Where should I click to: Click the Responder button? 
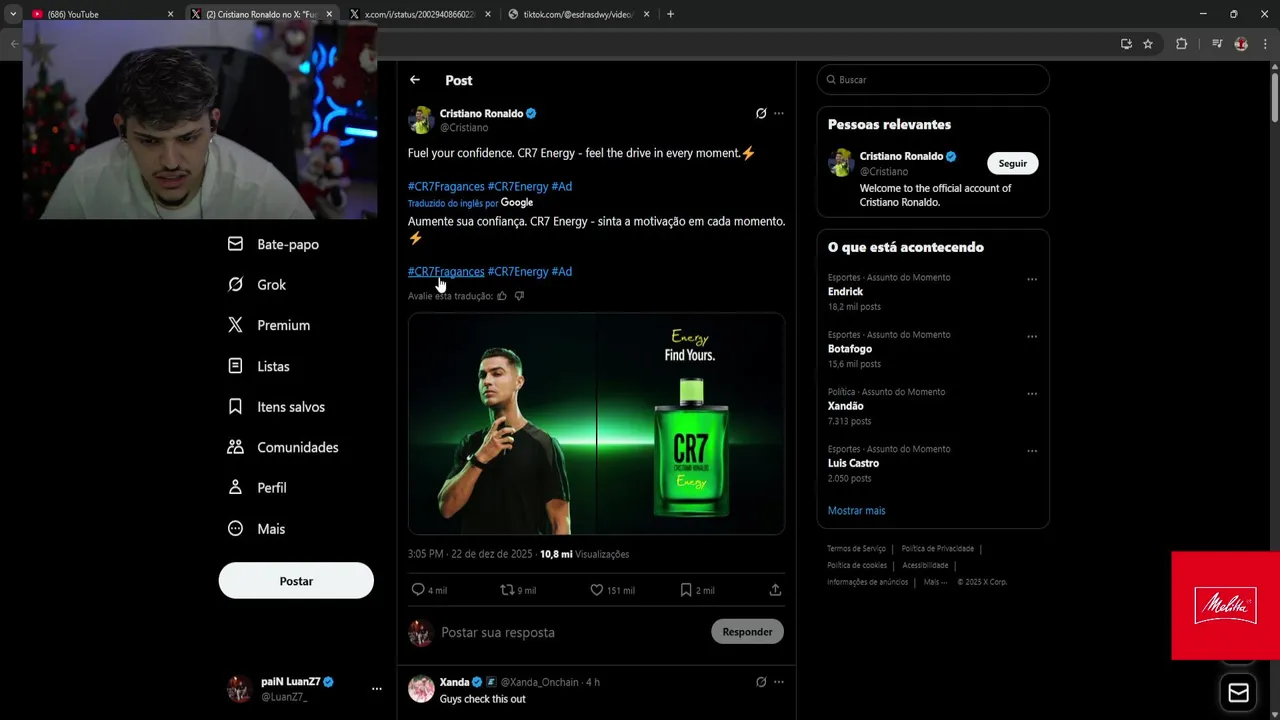(747, 632)
